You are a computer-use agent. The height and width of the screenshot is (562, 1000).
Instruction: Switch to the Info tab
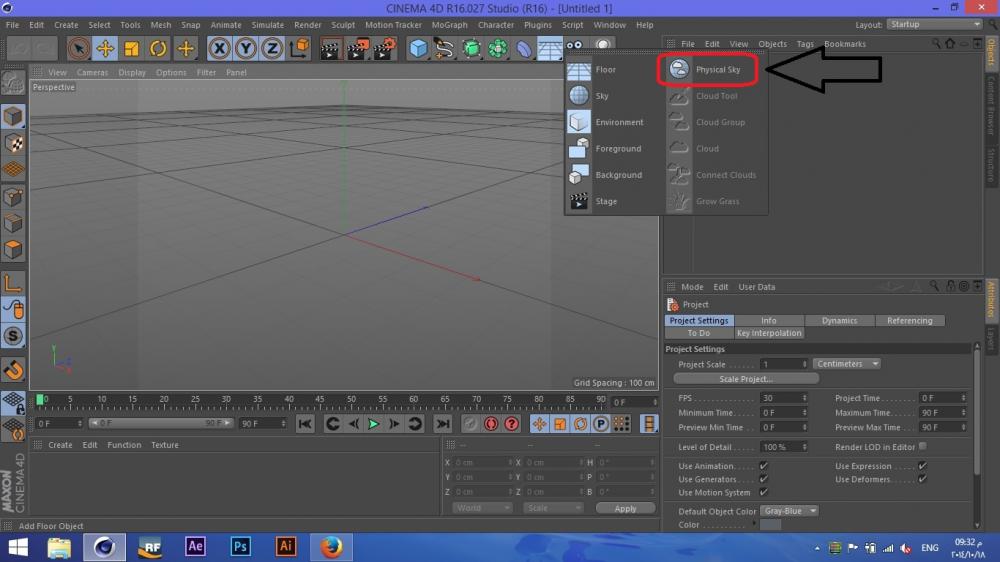(x=769, y=321)
